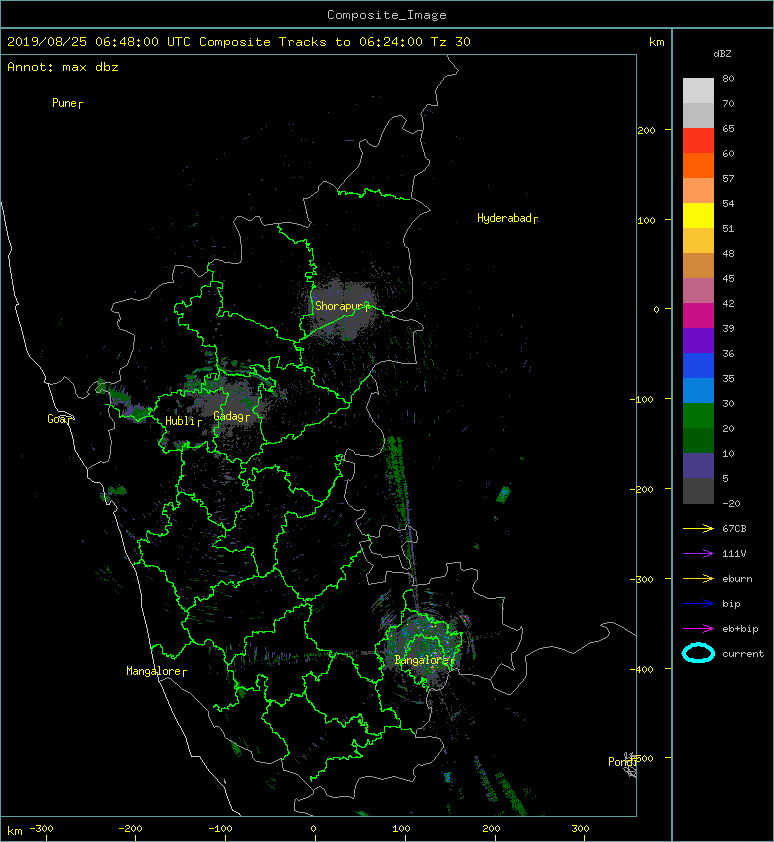Screen dimensions: 774x842
Task: Click the dBZ legend heading
Action: [x=722, y=54]
